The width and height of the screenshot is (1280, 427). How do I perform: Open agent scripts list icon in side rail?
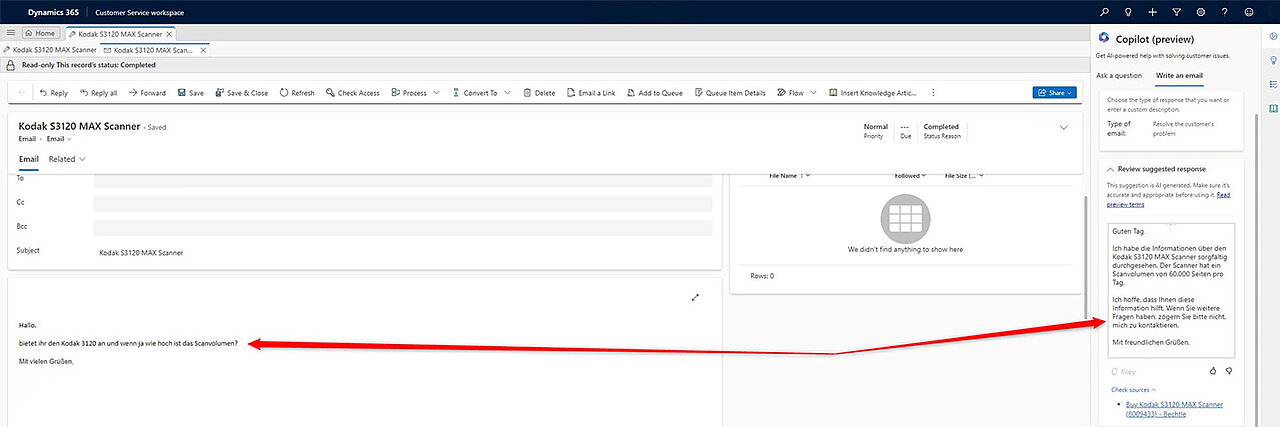pyautogui.click(x=1273, y=84)
